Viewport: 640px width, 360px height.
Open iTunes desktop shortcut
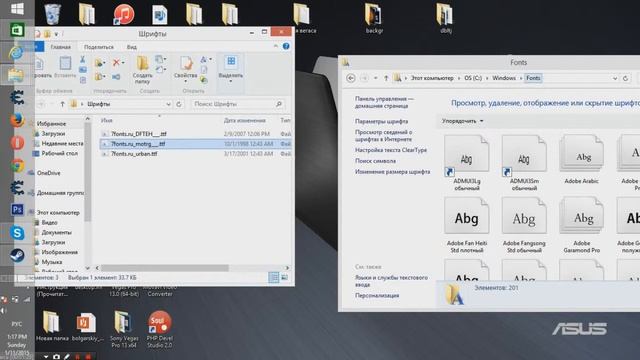(x=123, y=14)
